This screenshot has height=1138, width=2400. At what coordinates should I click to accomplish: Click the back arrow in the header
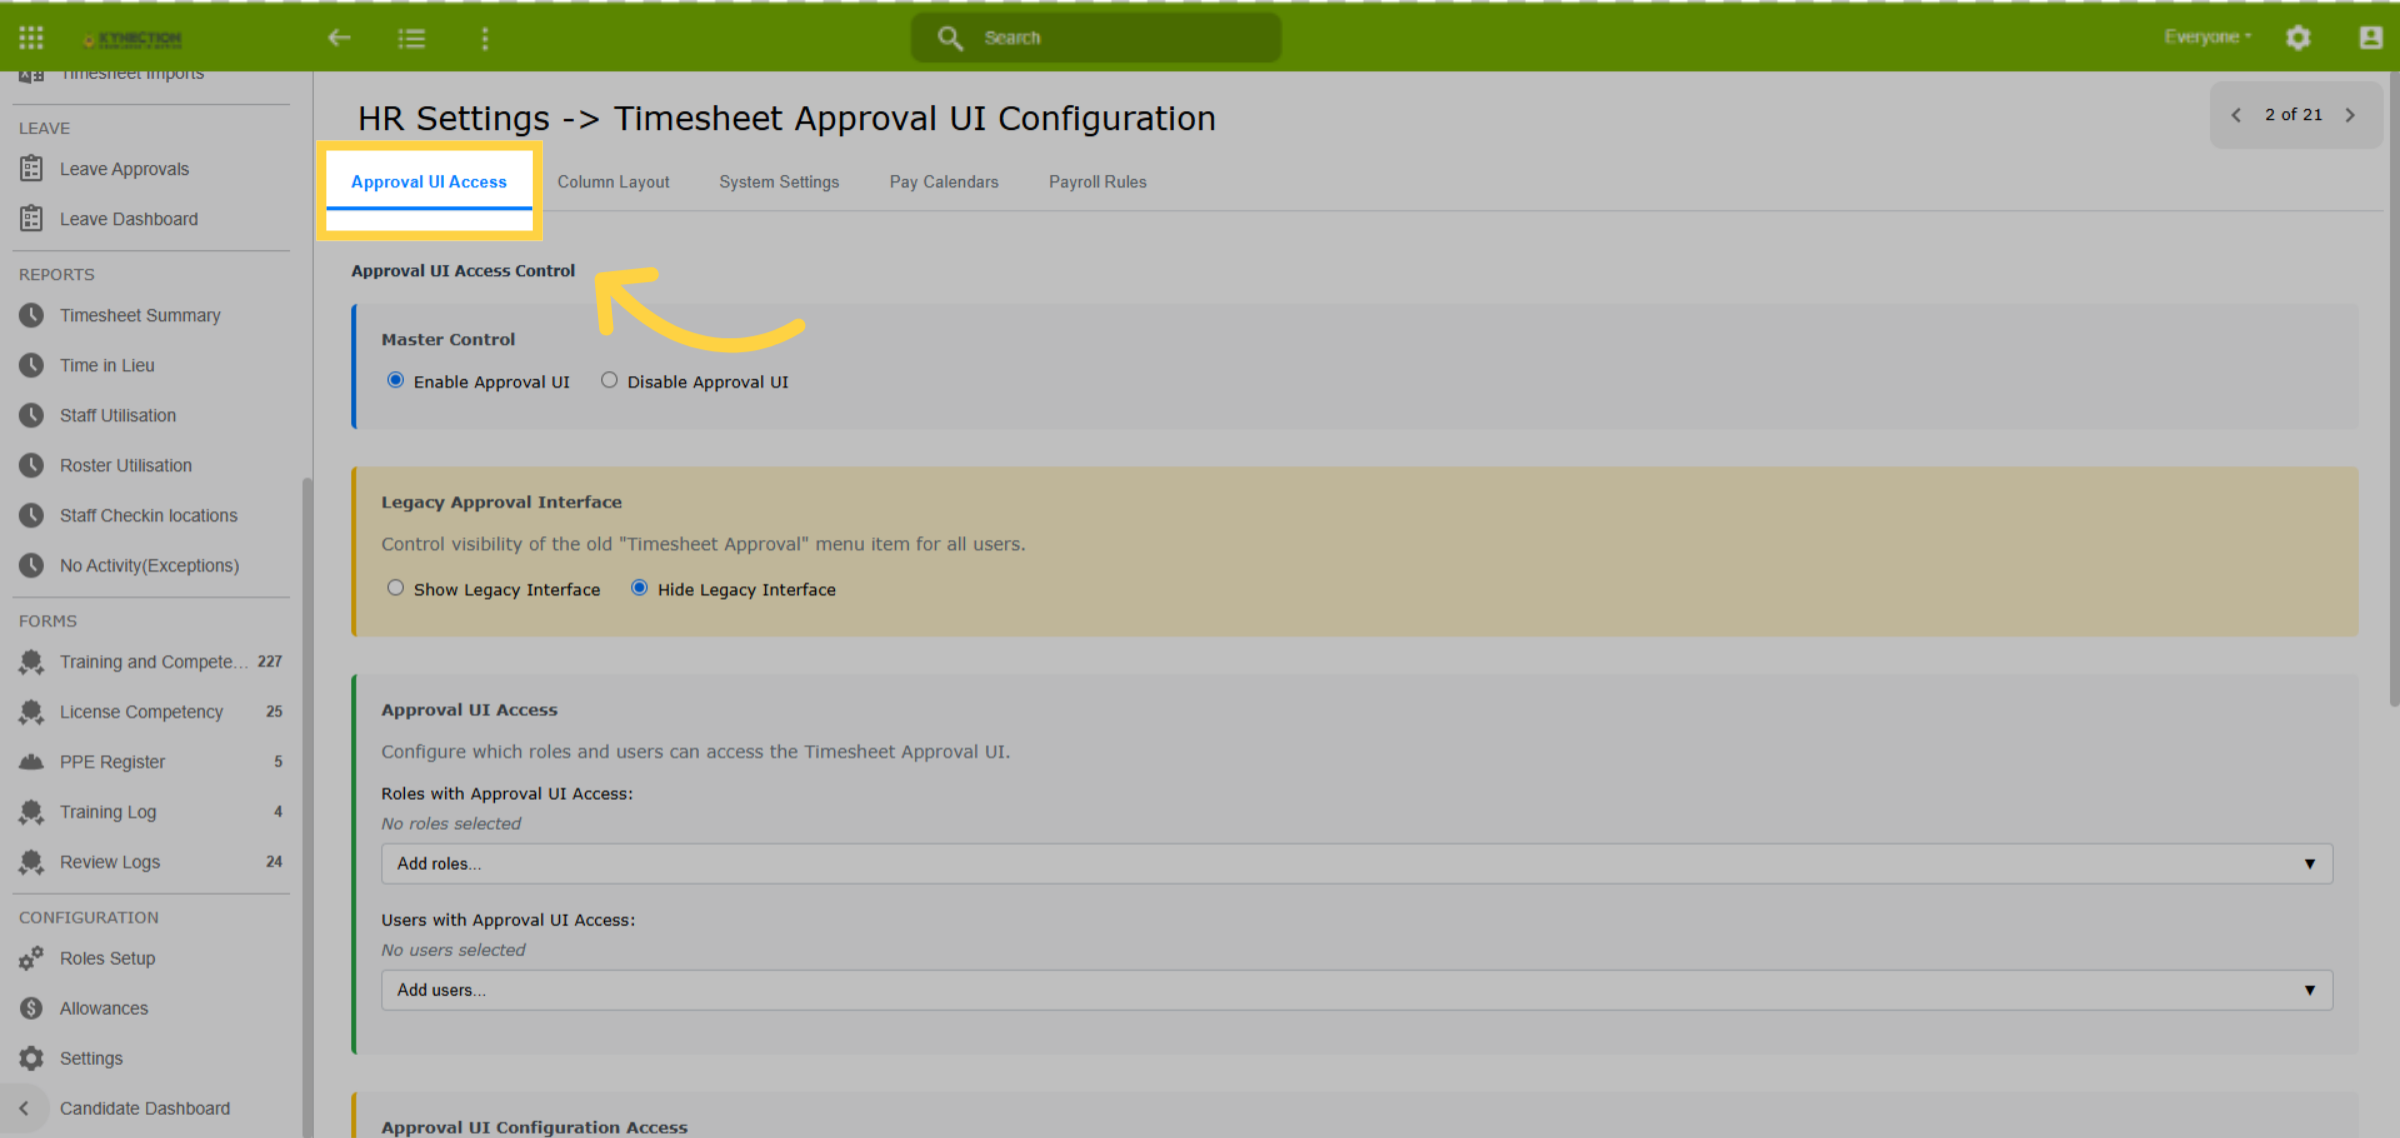click(x=339, y=38)
